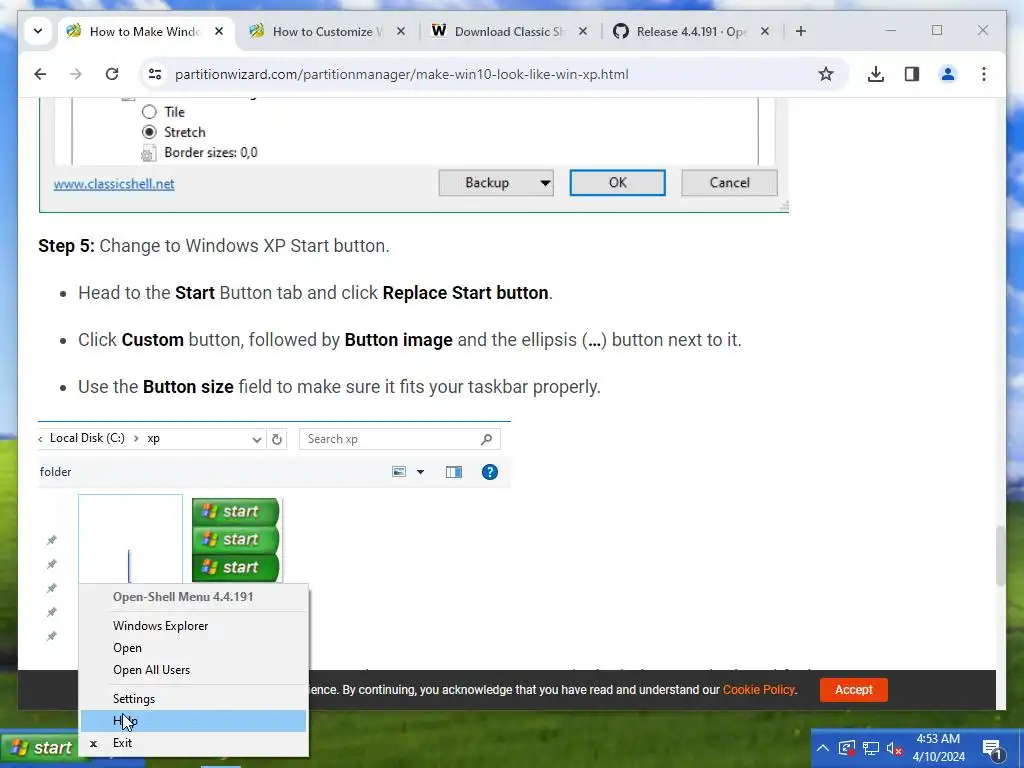Click the blue help question mark icon

click(490, 472)
